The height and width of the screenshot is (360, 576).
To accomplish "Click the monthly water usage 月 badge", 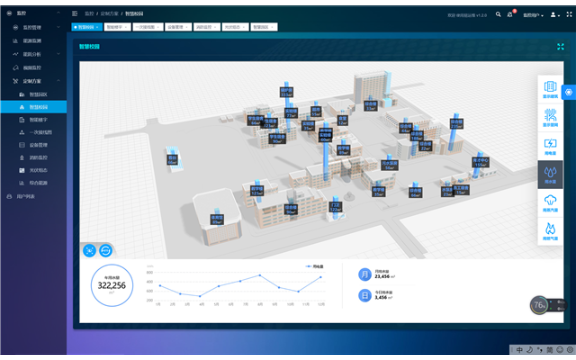I will coord(365,274).
